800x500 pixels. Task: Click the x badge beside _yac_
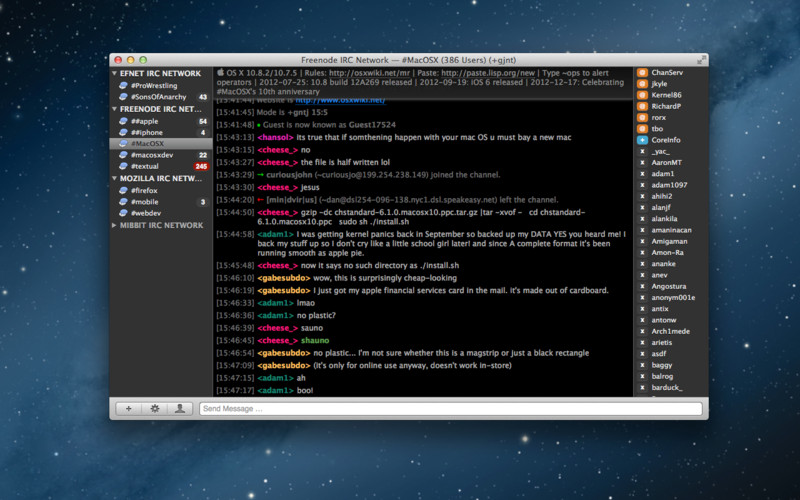pos(642,151)
